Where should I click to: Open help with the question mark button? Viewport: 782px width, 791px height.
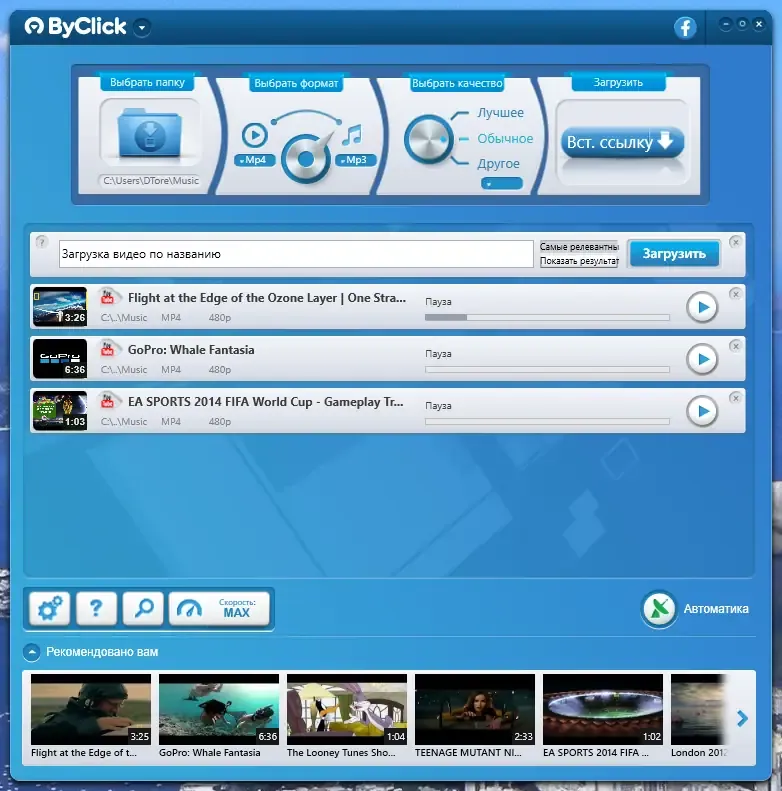[x=96, y=608]
